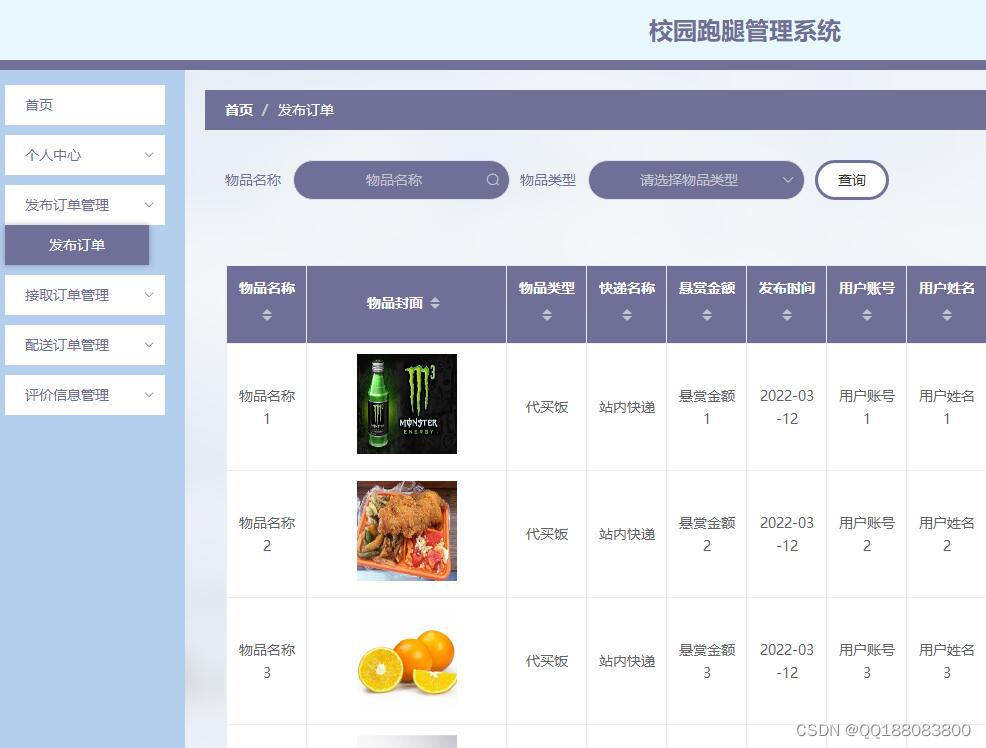Sort table by 悬赏金额 column arrows
The height and width of the screenshot is (748, 986).
click(707, 315)
